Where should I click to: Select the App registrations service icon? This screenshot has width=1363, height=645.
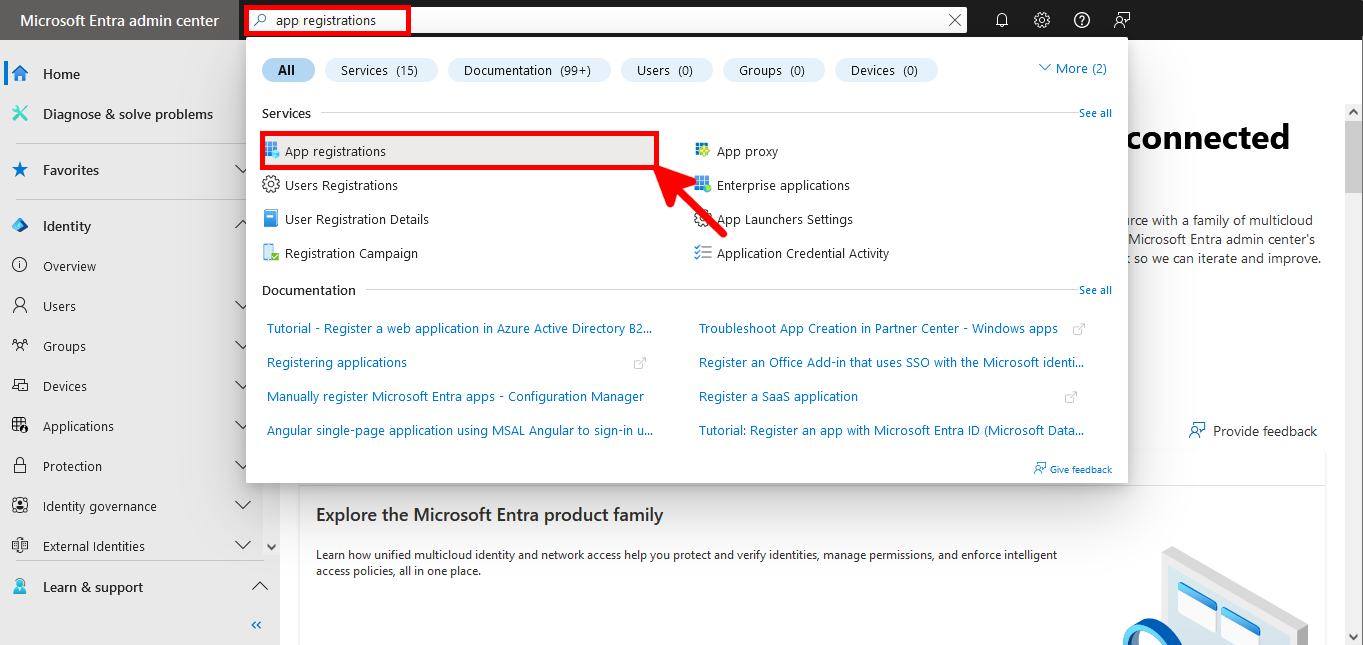271,150
